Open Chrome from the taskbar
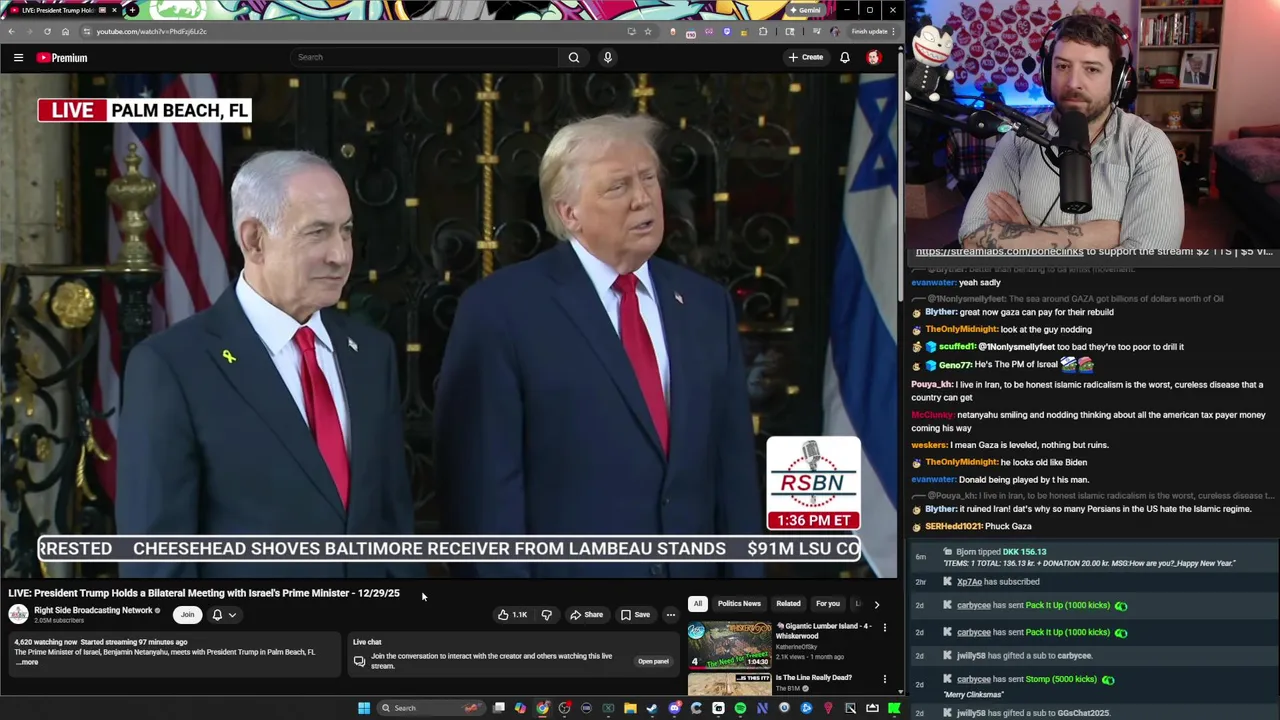This screenshot has width=1280, height=720. 542,708
